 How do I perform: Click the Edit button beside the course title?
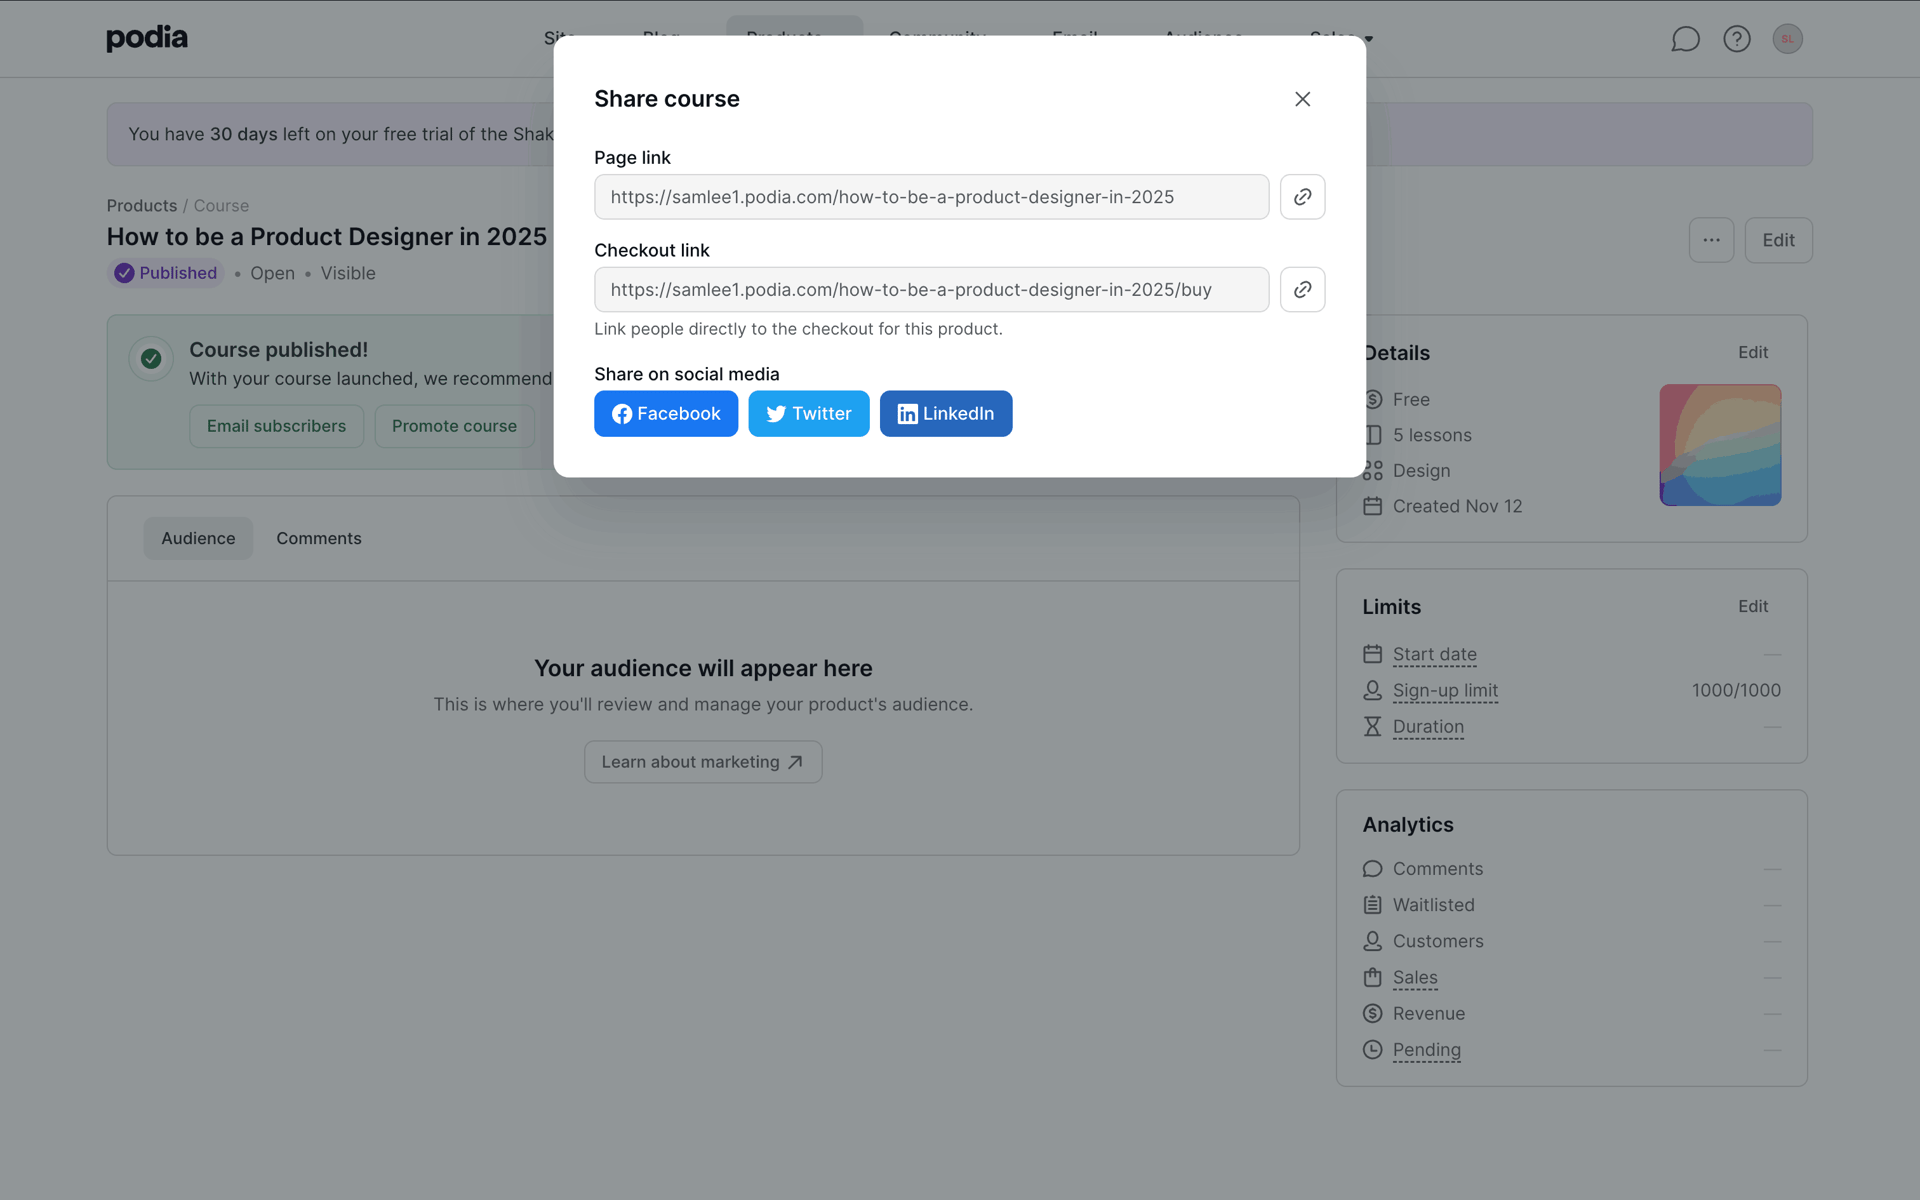(1778, 240)
